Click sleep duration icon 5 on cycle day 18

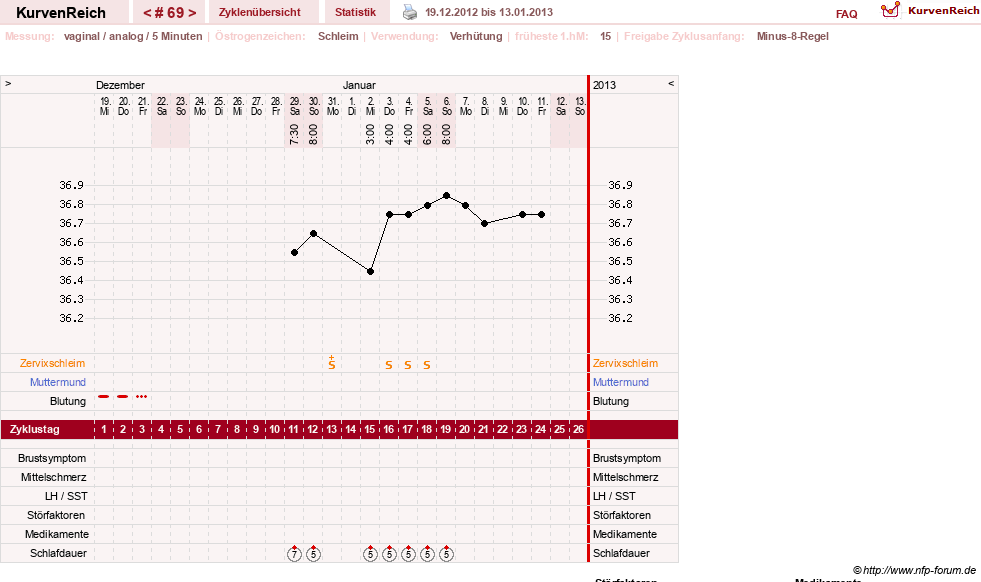pyautogui.click(x=427, y=554)
